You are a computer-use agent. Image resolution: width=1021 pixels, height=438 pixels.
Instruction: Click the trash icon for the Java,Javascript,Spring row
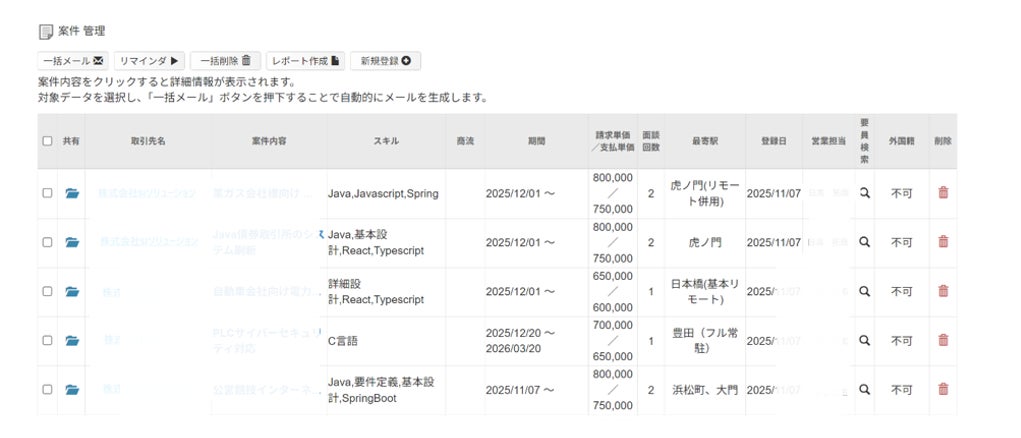pos(943,193)
